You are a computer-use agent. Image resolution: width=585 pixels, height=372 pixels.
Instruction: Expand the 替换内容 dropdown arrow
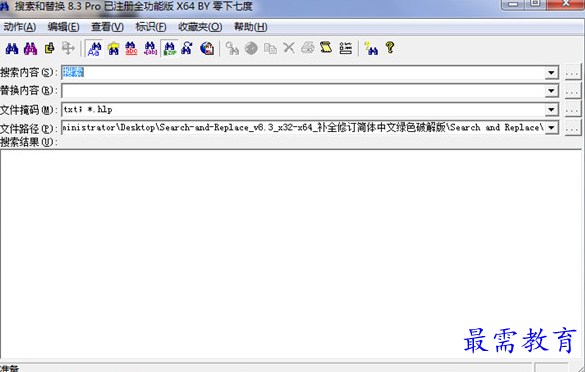[x=551, y=91]
